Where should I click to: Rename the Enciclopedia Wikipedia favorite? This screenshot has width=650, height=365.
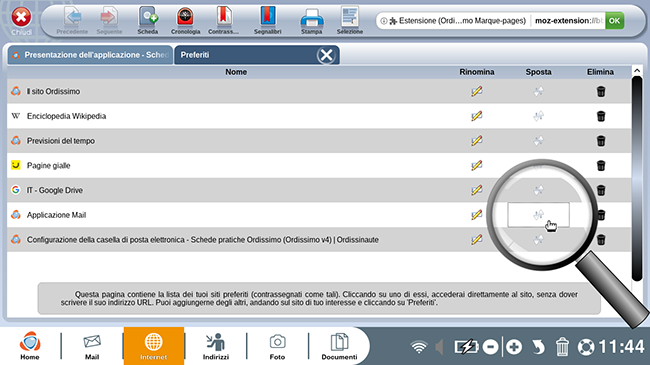click(477, 116)
